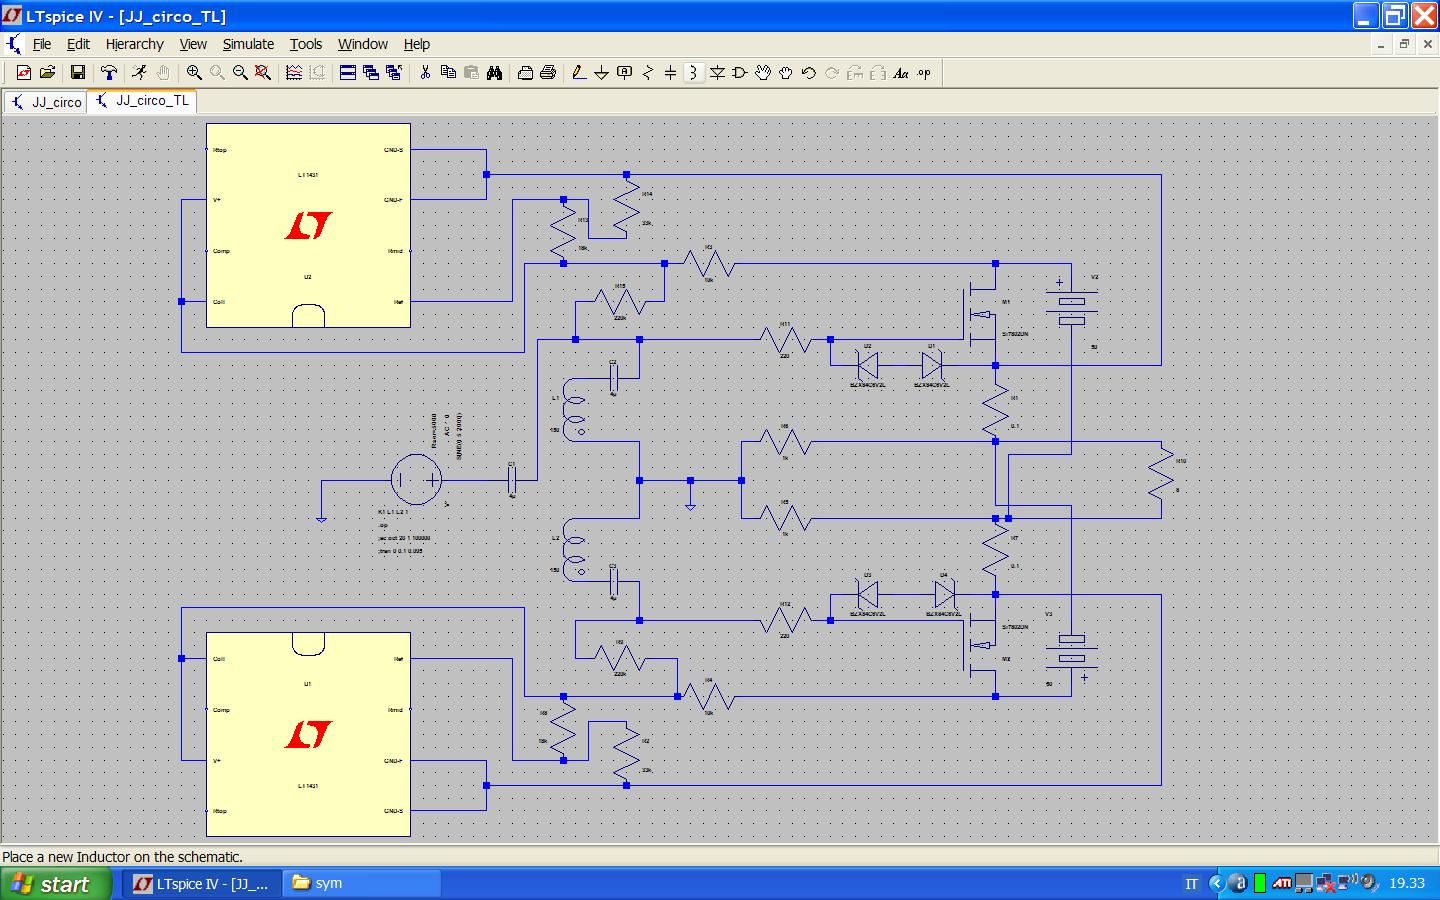Click the 19.33 system clock
This screenshot has width=1440, height=900.
(x=1407, y=883)
